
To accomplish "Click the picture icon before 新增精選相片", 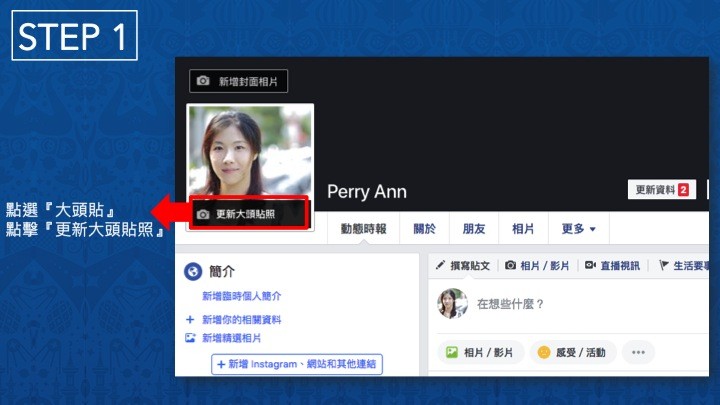I will pyautogui.click(x=190, y=338).
